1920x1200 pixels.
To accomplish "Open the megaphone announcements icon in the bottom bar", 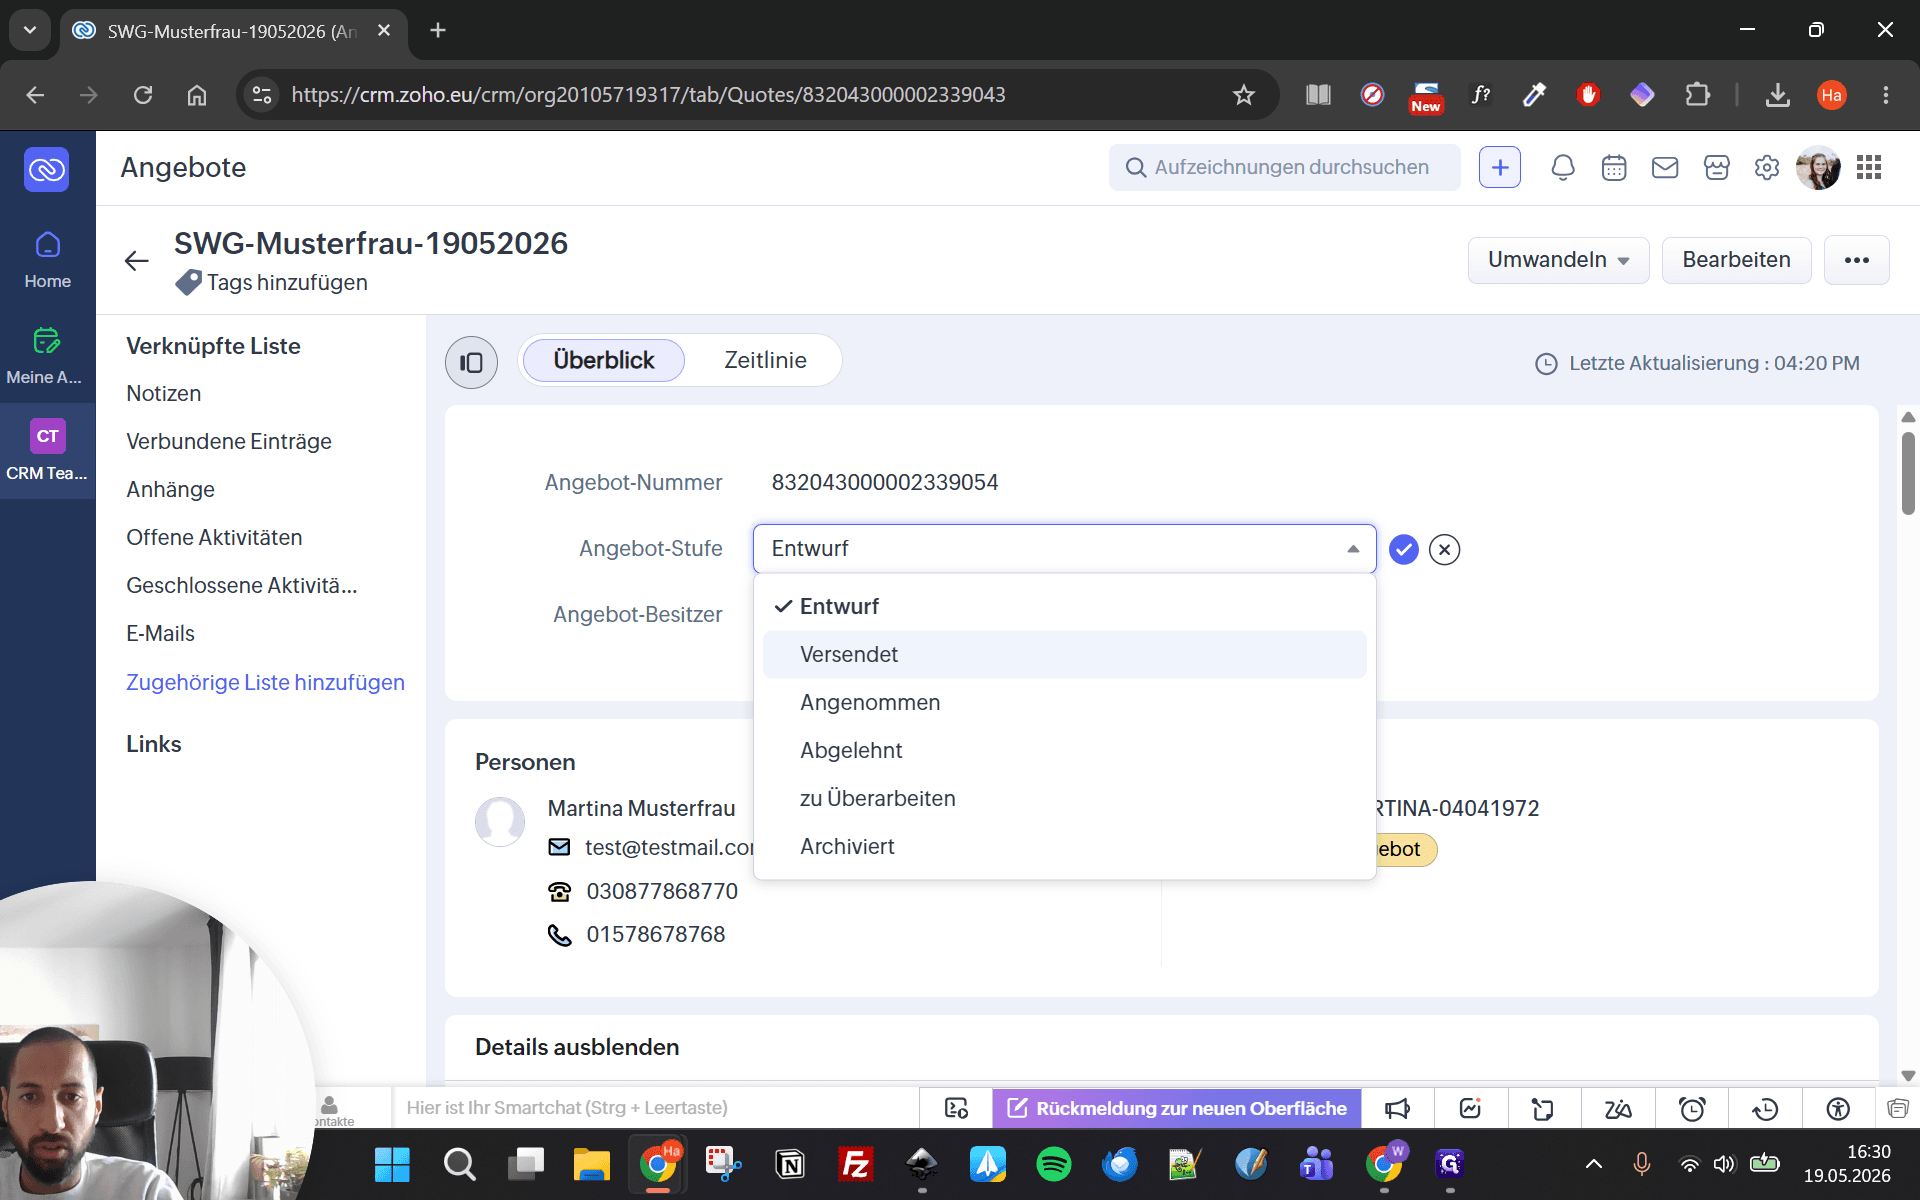I will click(x=1397, y=1108).
